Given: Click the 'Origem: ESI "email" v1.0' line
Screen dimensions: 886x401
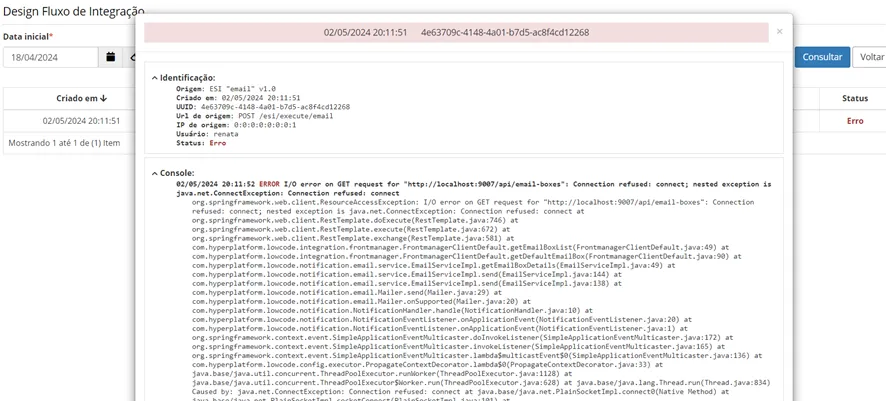Looking at the screenshot, I should [226, 89].
